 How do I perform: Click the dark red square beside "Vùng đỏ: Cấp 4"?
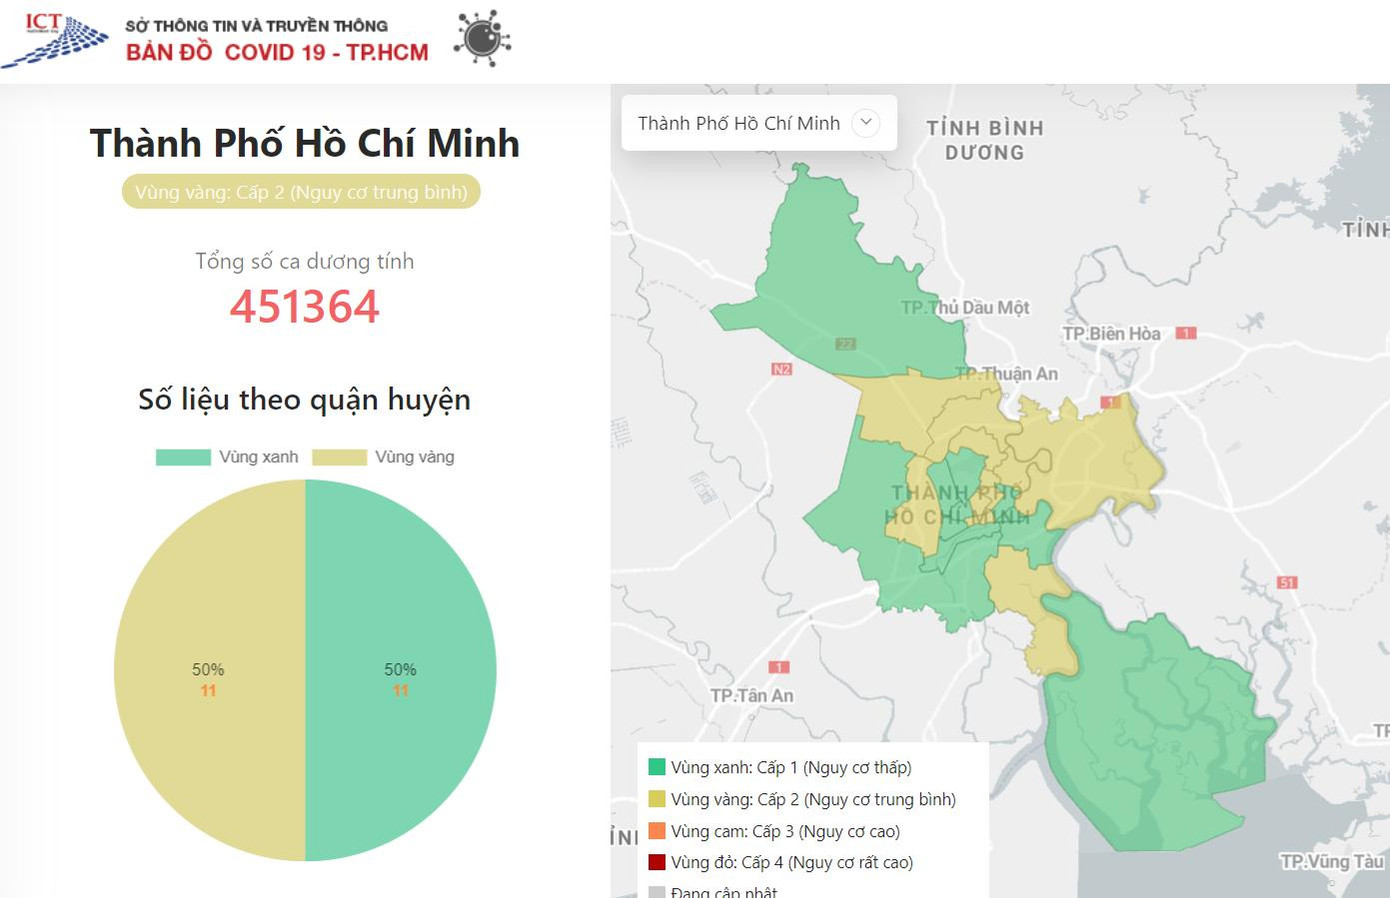click(657, 862)
